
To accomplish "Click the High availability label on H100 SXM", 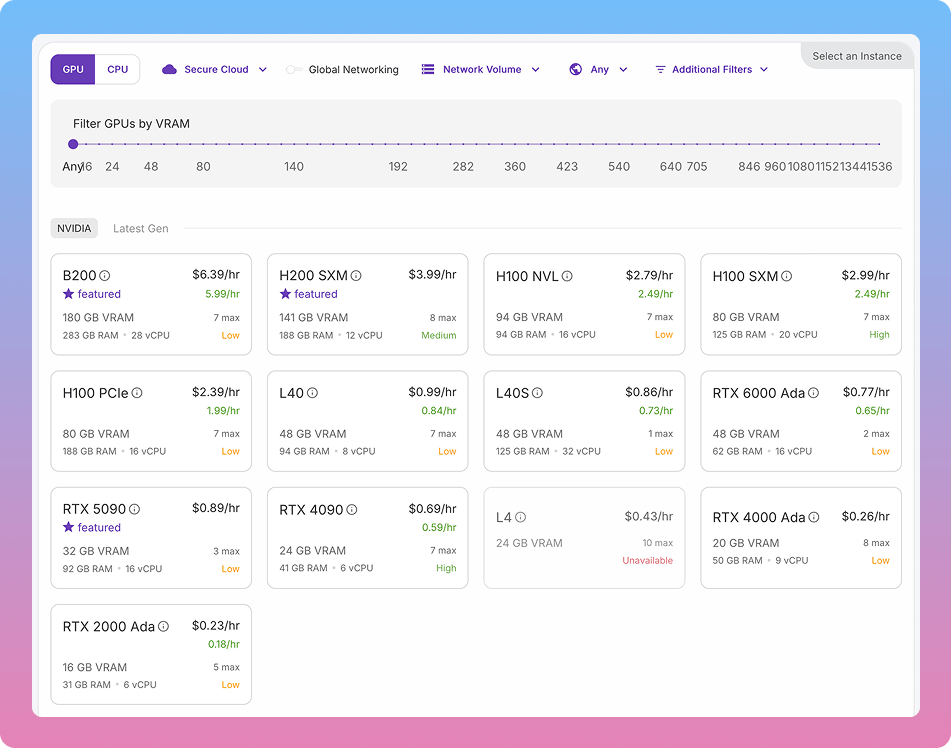I will [879, 335].
